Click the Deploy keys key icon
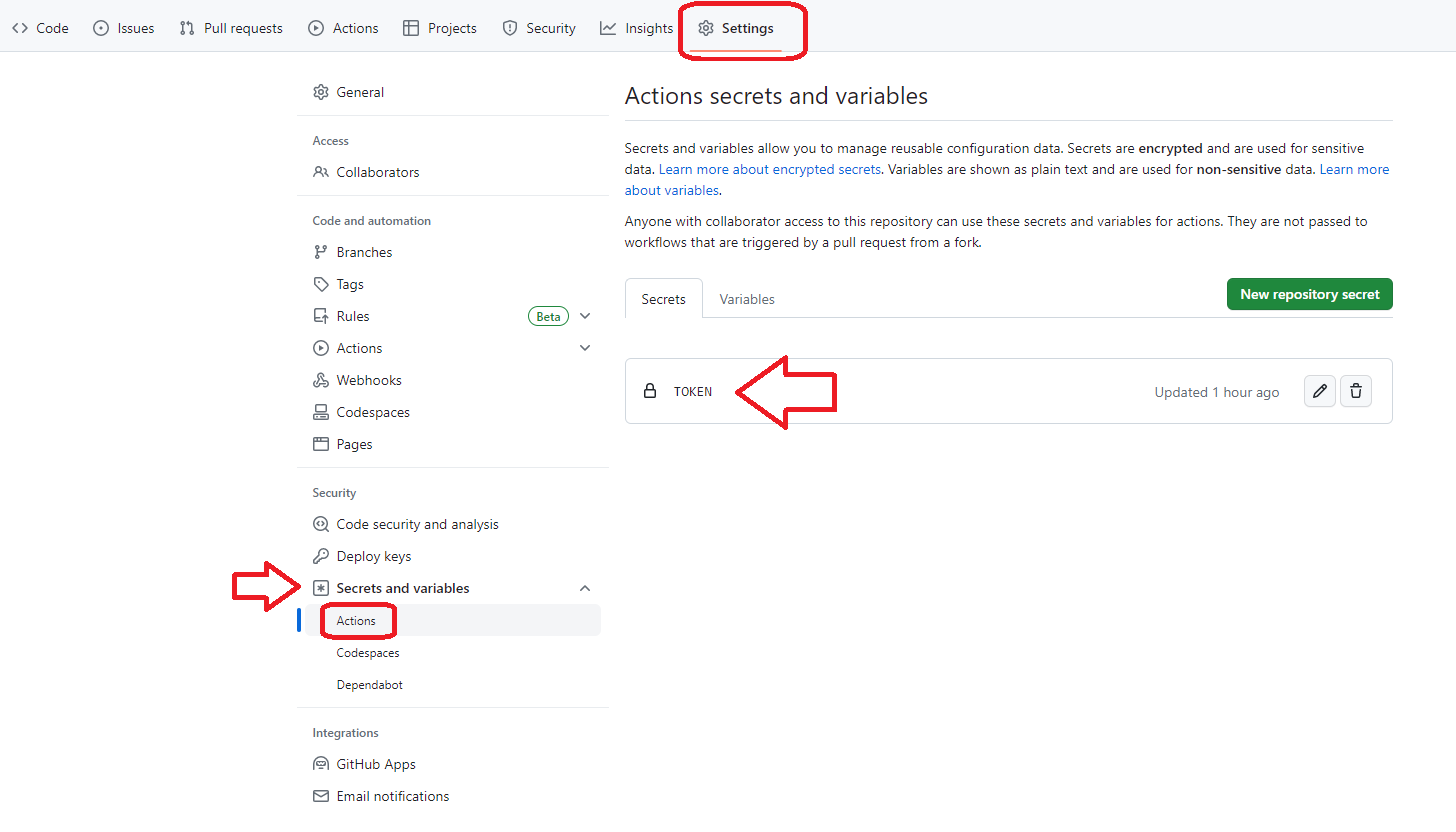This screenshot has height=832, width=1456. (x=321, y=556)
